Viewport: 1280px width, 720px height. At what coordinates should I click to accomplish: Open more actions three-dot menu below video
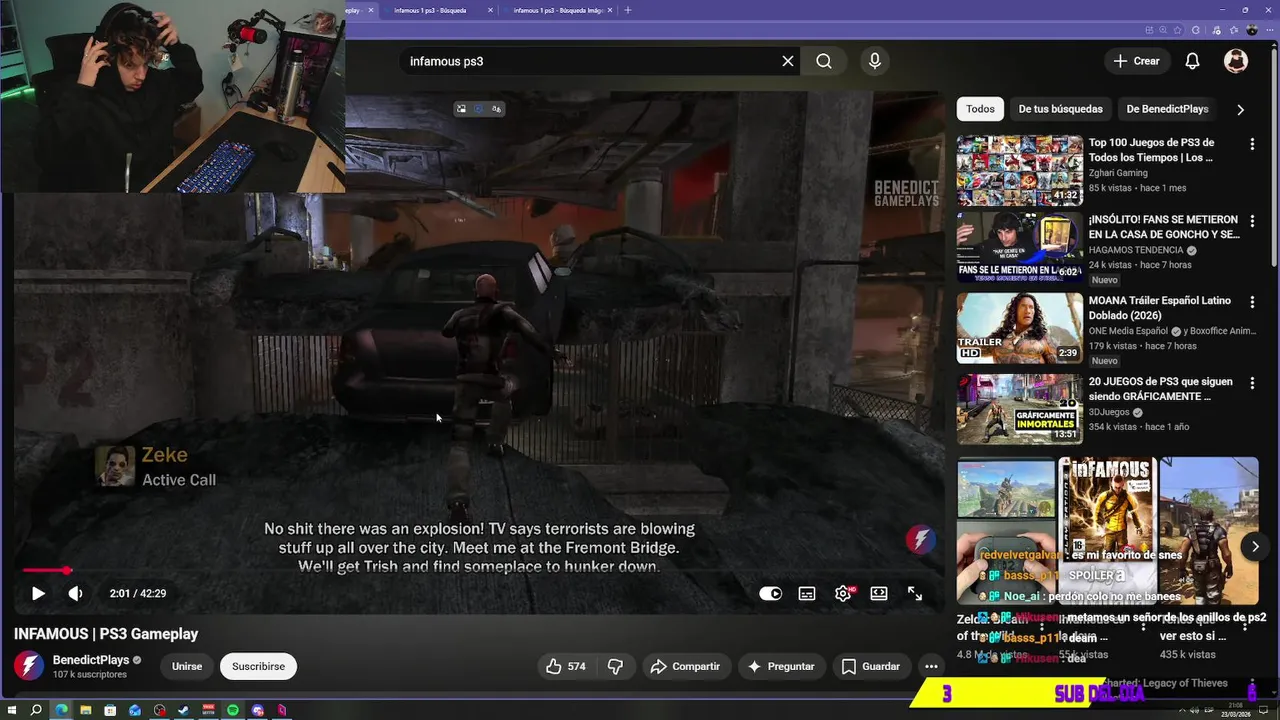(931, 666)
